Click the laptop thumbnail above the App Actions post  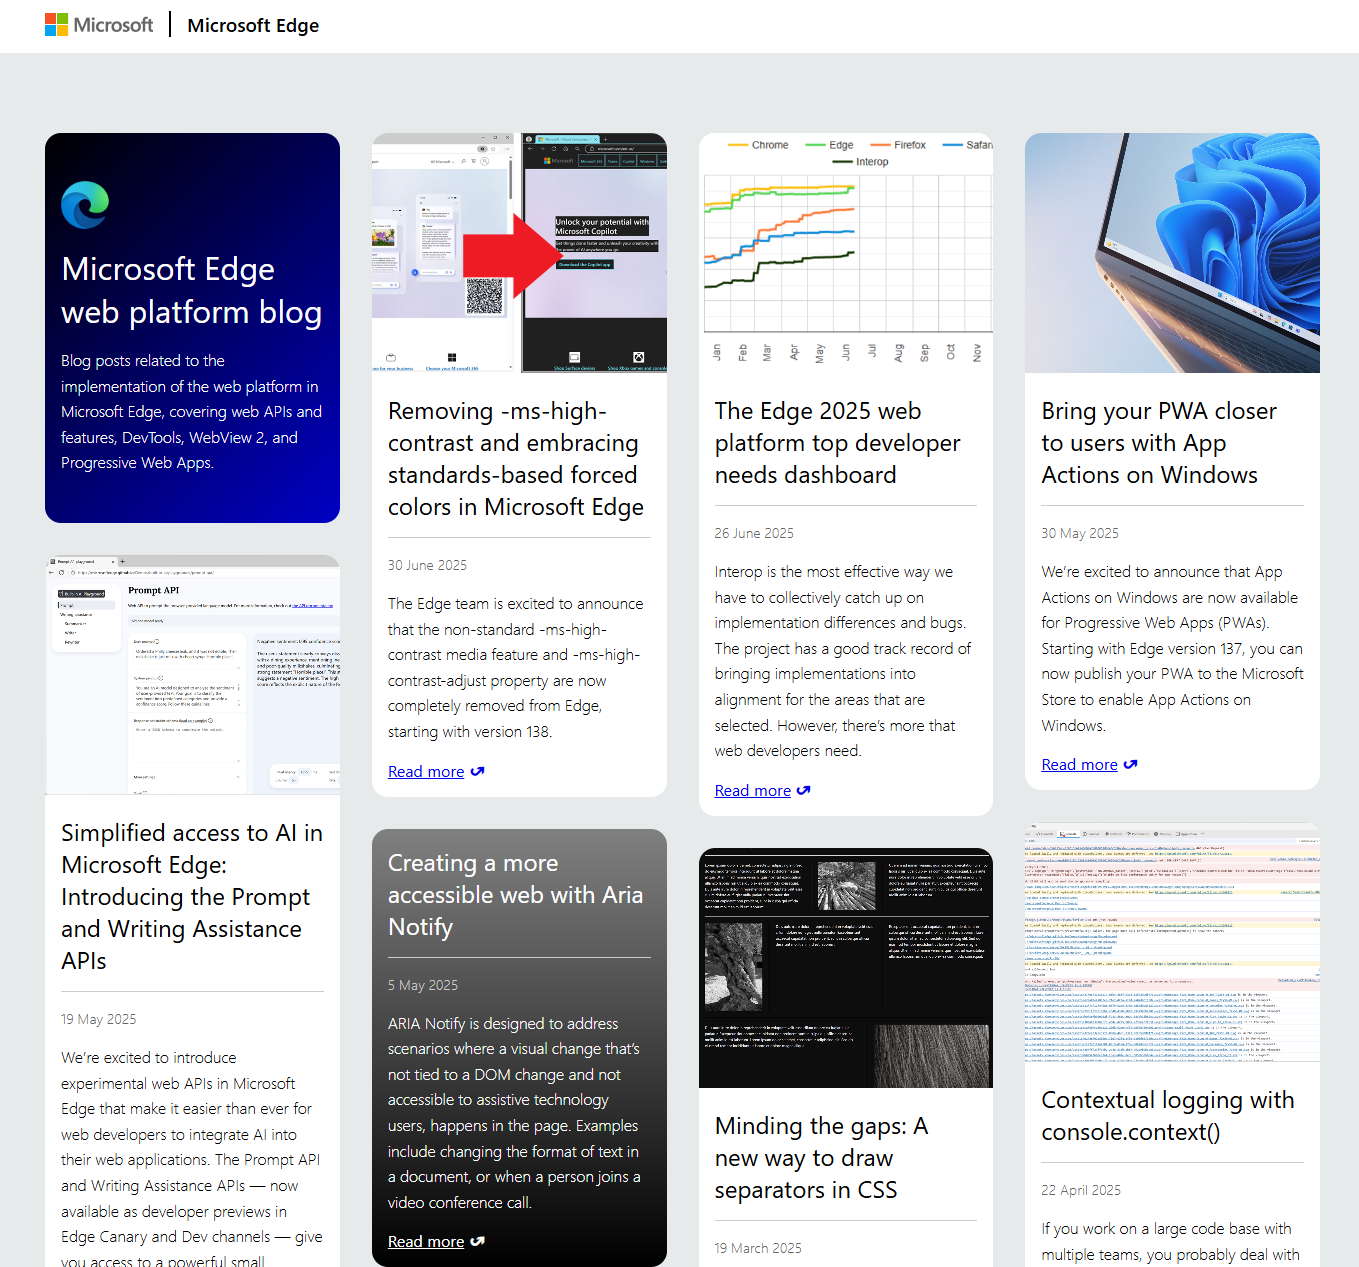pos(1171,253)
